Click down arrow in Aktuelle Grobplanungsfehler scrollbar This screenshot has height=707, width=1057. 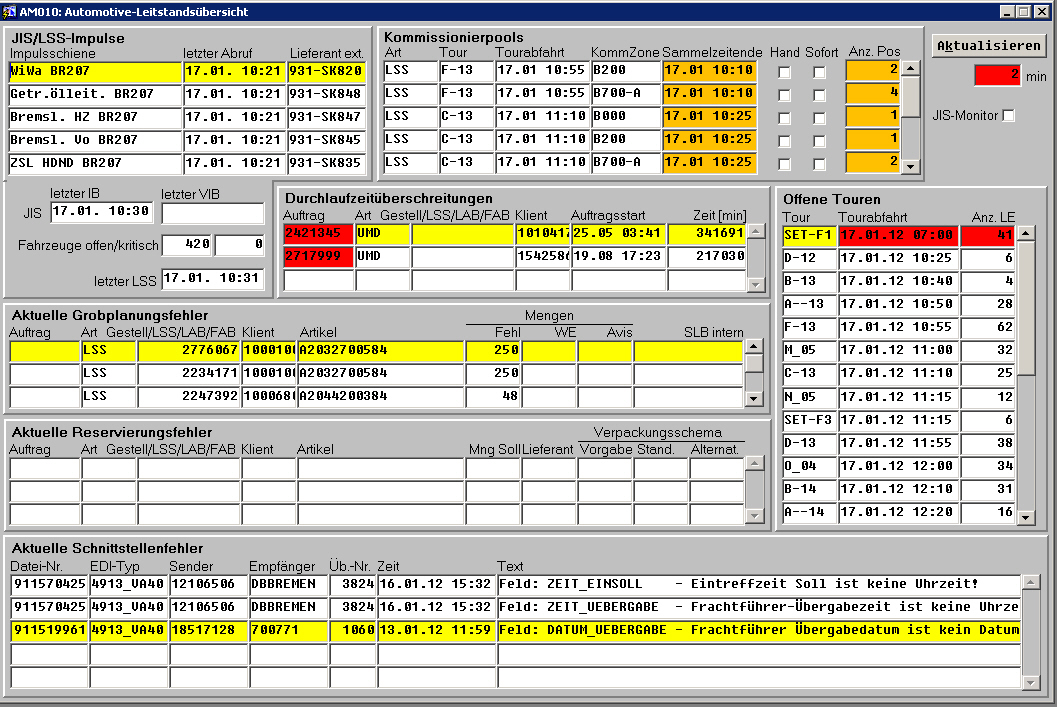point(754,399)
